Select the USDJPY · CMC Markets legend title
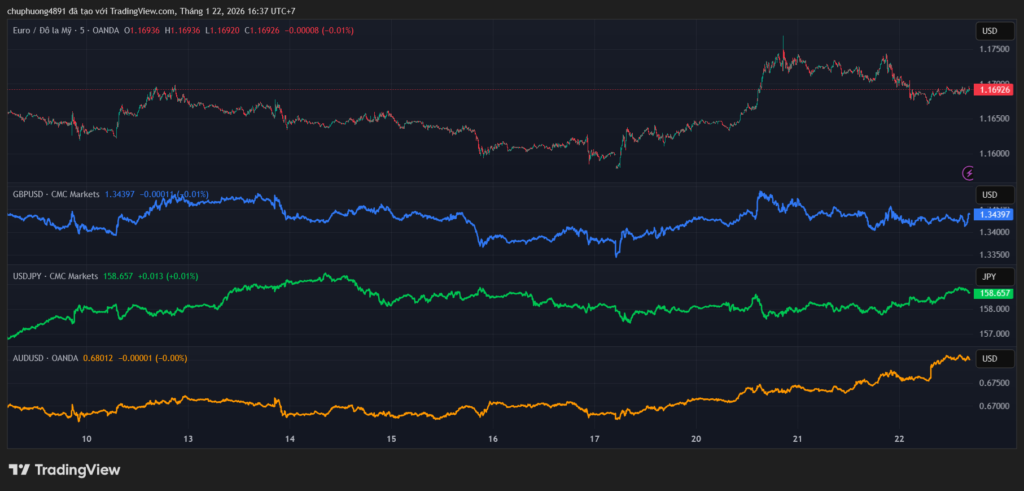Screen dimensions: 1024x491 point(54,276)
